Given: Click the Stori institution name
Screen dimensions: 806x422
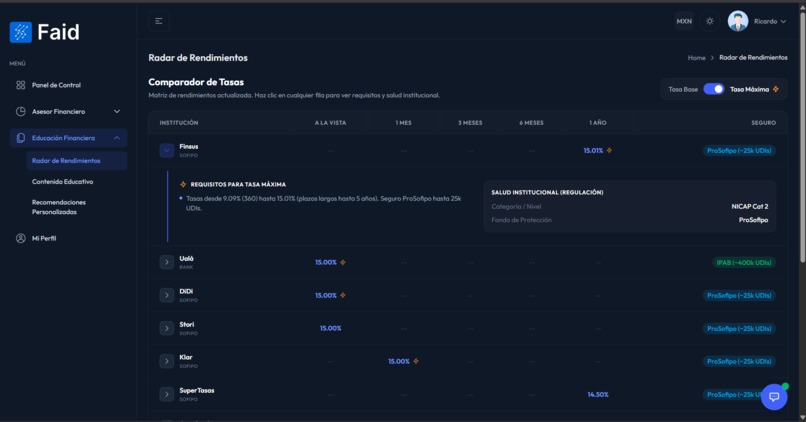Looking at the screenshot, I should (x=187, y=324).
